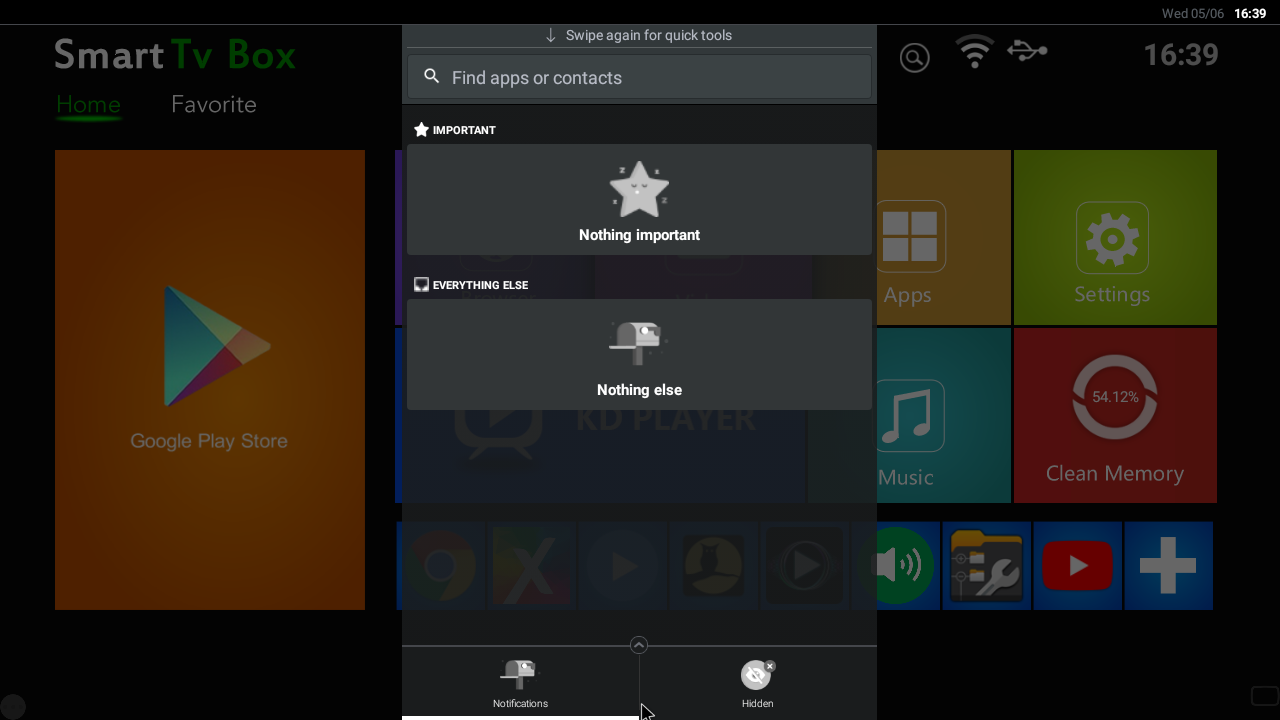The height and width of the screenshot is (720, 1280).
Task: Click the Find apps or contacts field
Action: [639, 77]
